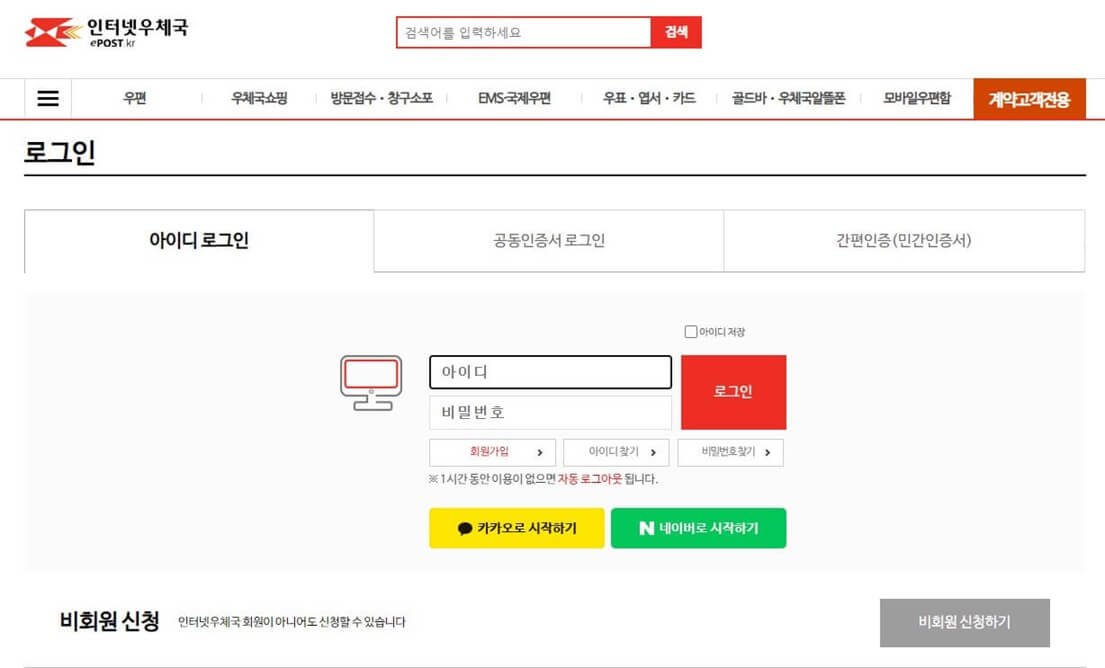Click the 비밀번호 input field
The width and height of the screenshot is (1105, 668).
550,413
